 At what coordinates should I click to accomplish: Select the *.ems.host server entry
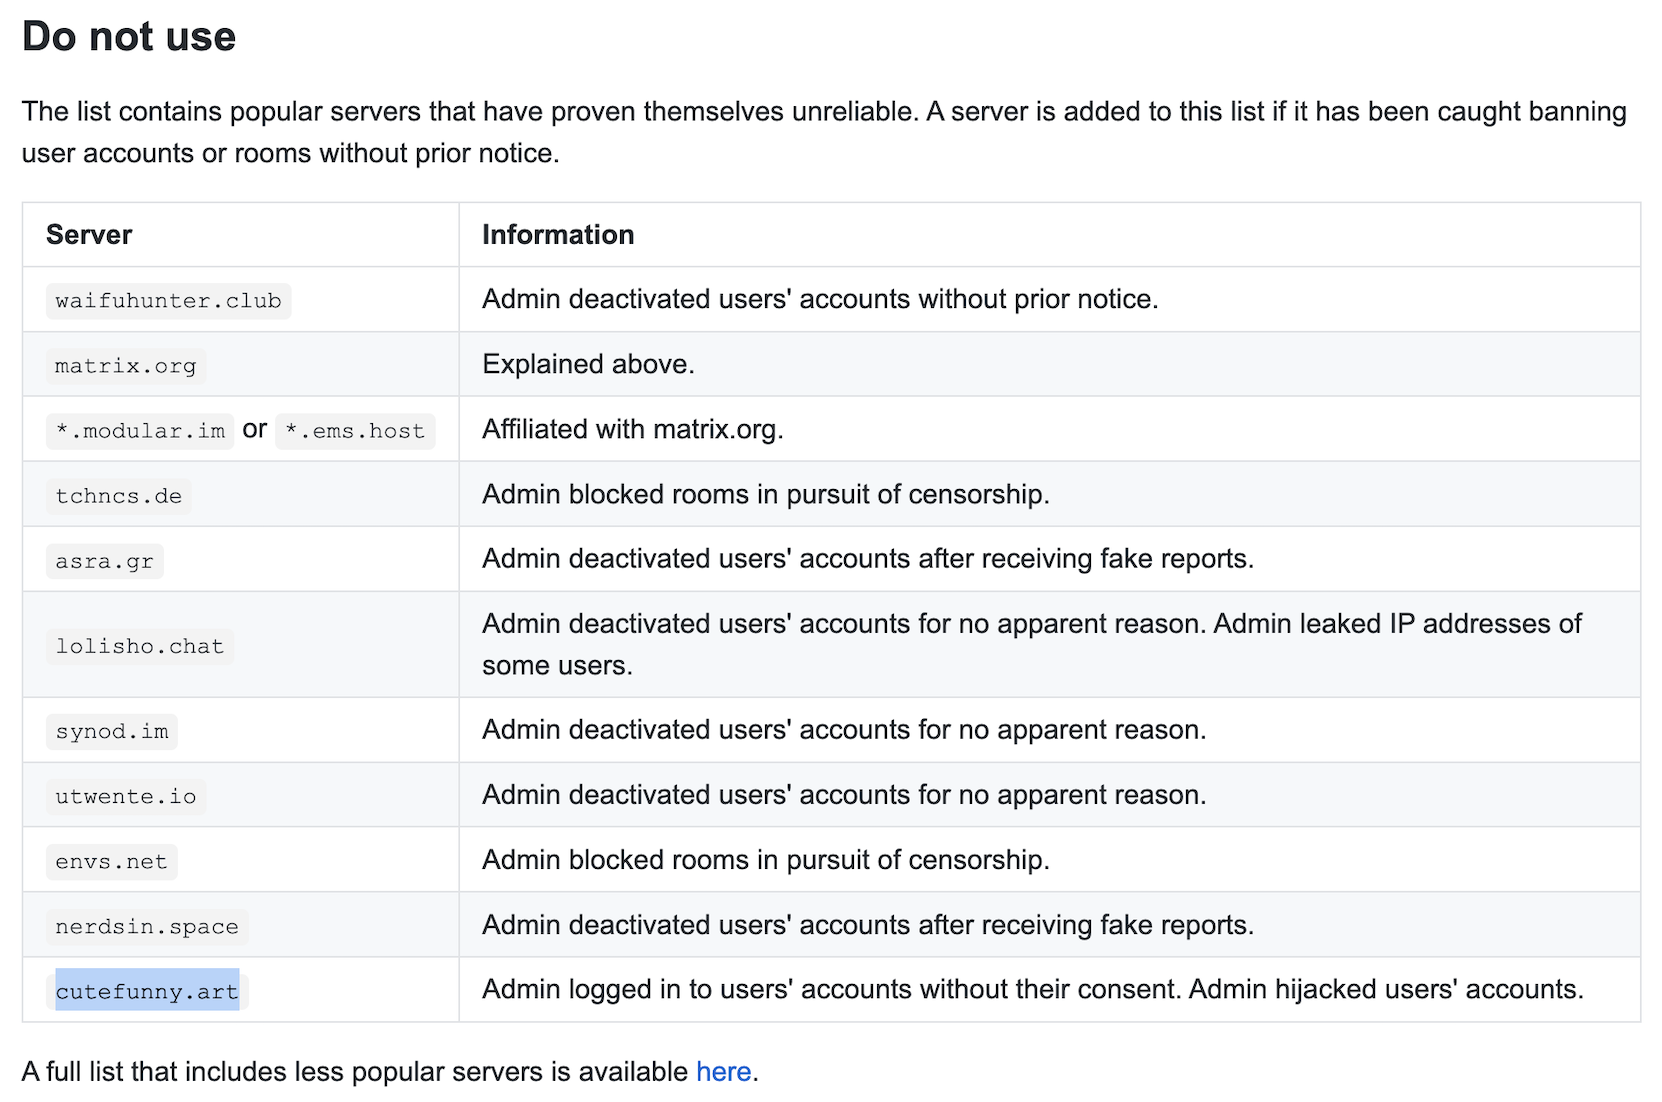click(355, 431)
